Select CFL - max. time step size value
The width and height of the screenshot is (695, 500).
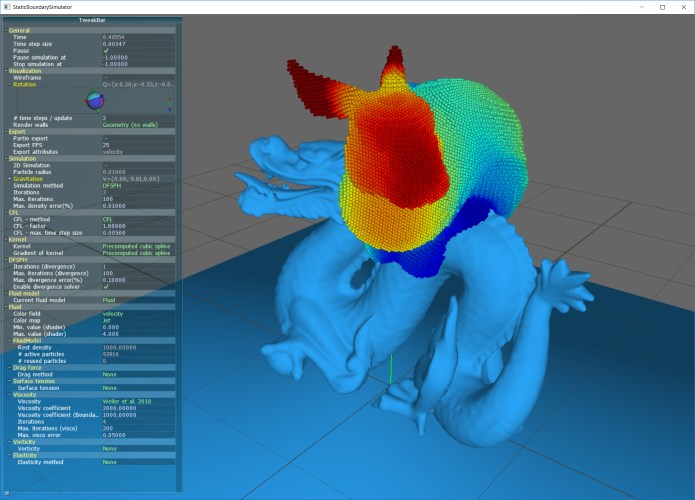[139, 233]
